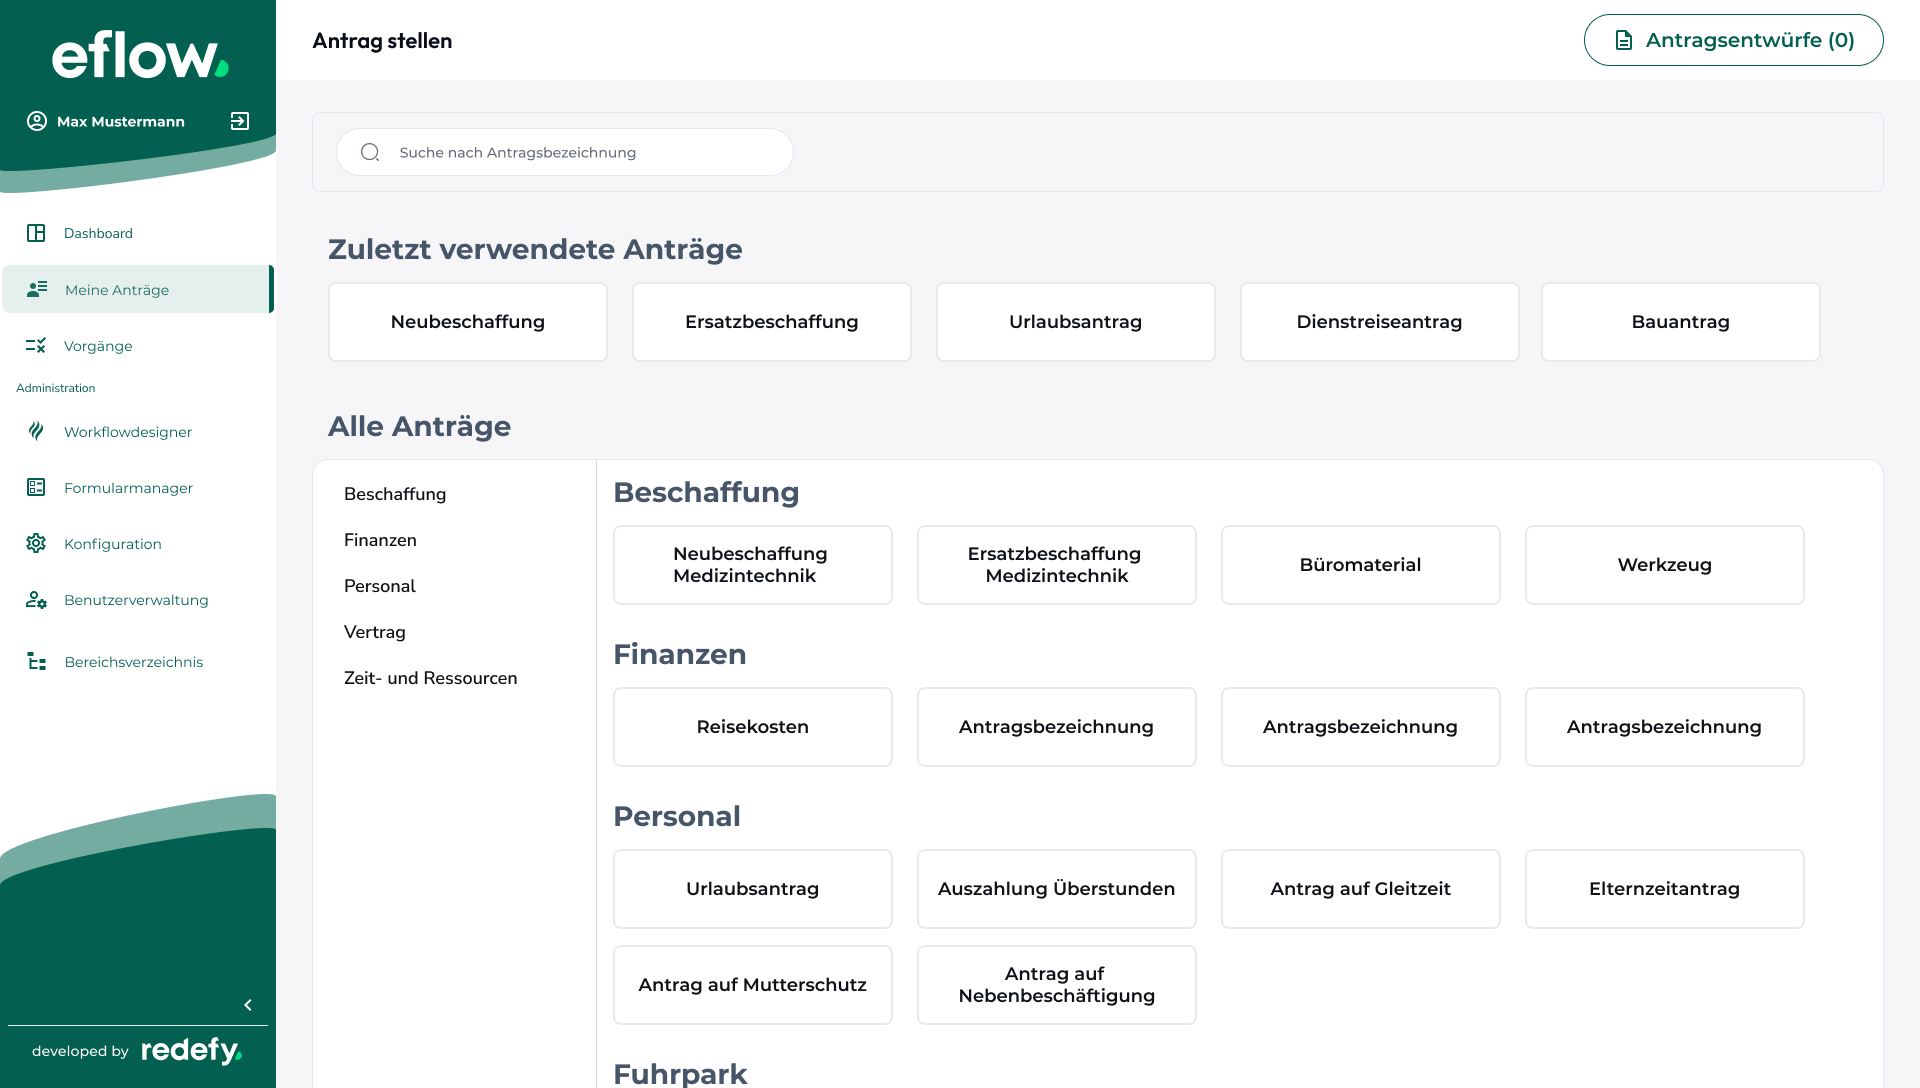Open Konfiguration via gear icon
The image size is (1920, 1088).
tap(36, 543)
